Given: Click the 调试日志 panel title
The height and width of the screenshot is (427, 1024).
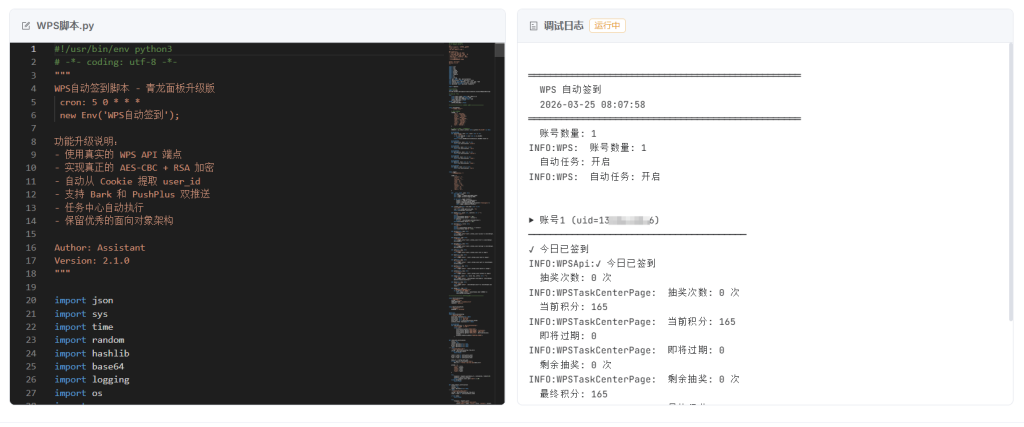Looking at the screenshot, I should (563, 26).
